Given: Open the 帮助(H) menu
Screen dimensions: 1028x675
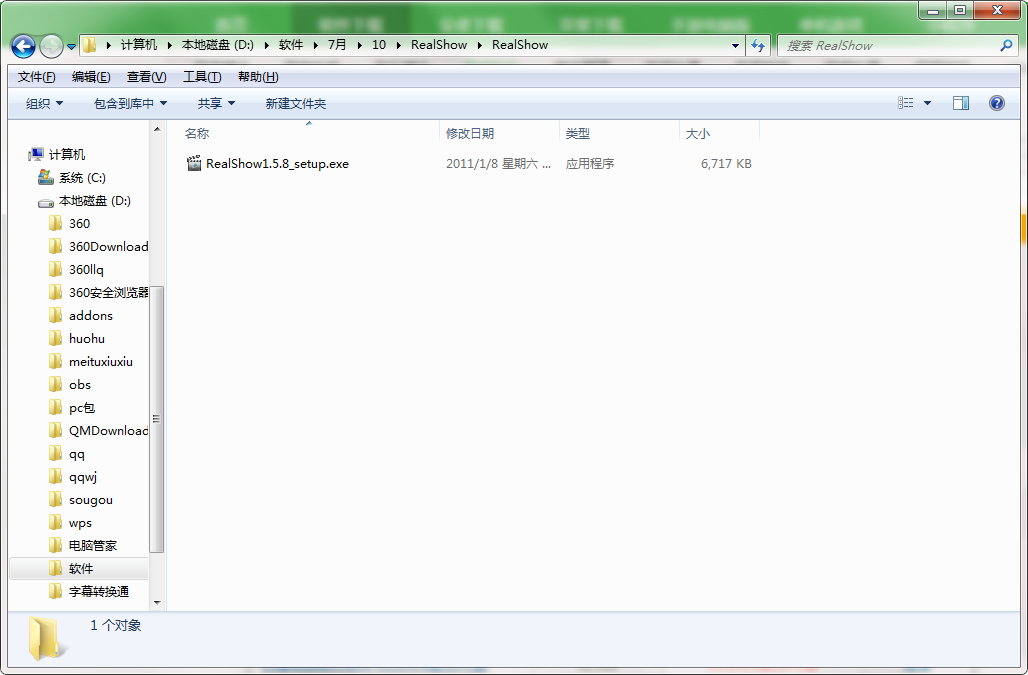Looking at the screenshot, I should pyautogui.click(x=258, y=77).
